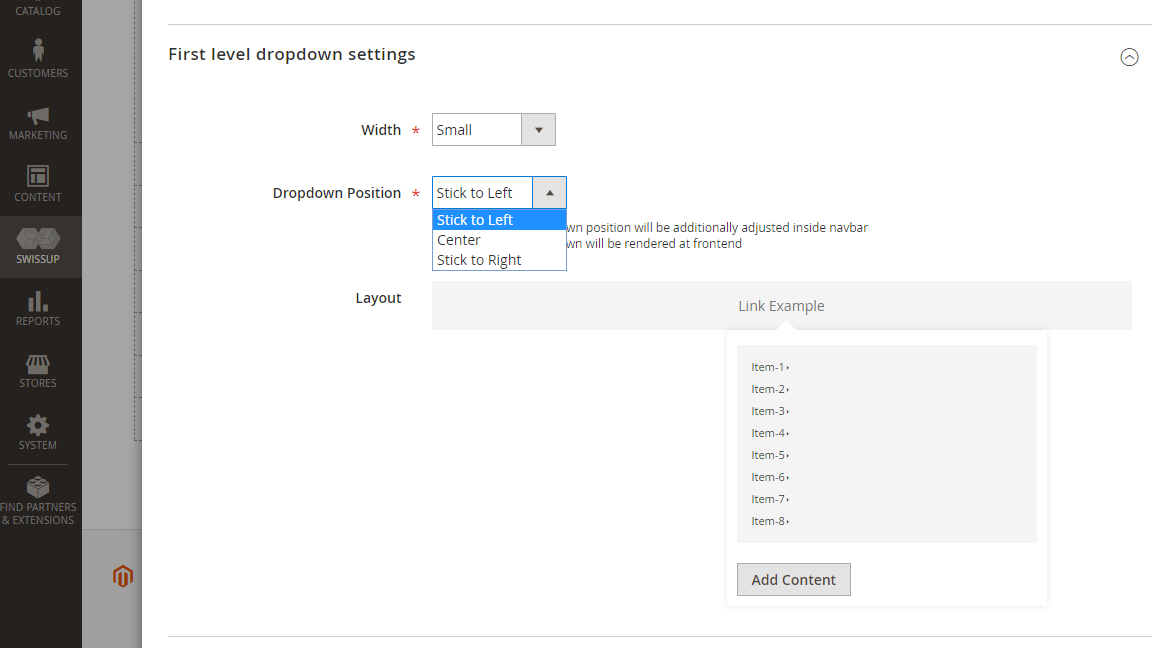Open the Swissup sidebar menu
This screenshot has height=648, width=1173.
(38, 246)
